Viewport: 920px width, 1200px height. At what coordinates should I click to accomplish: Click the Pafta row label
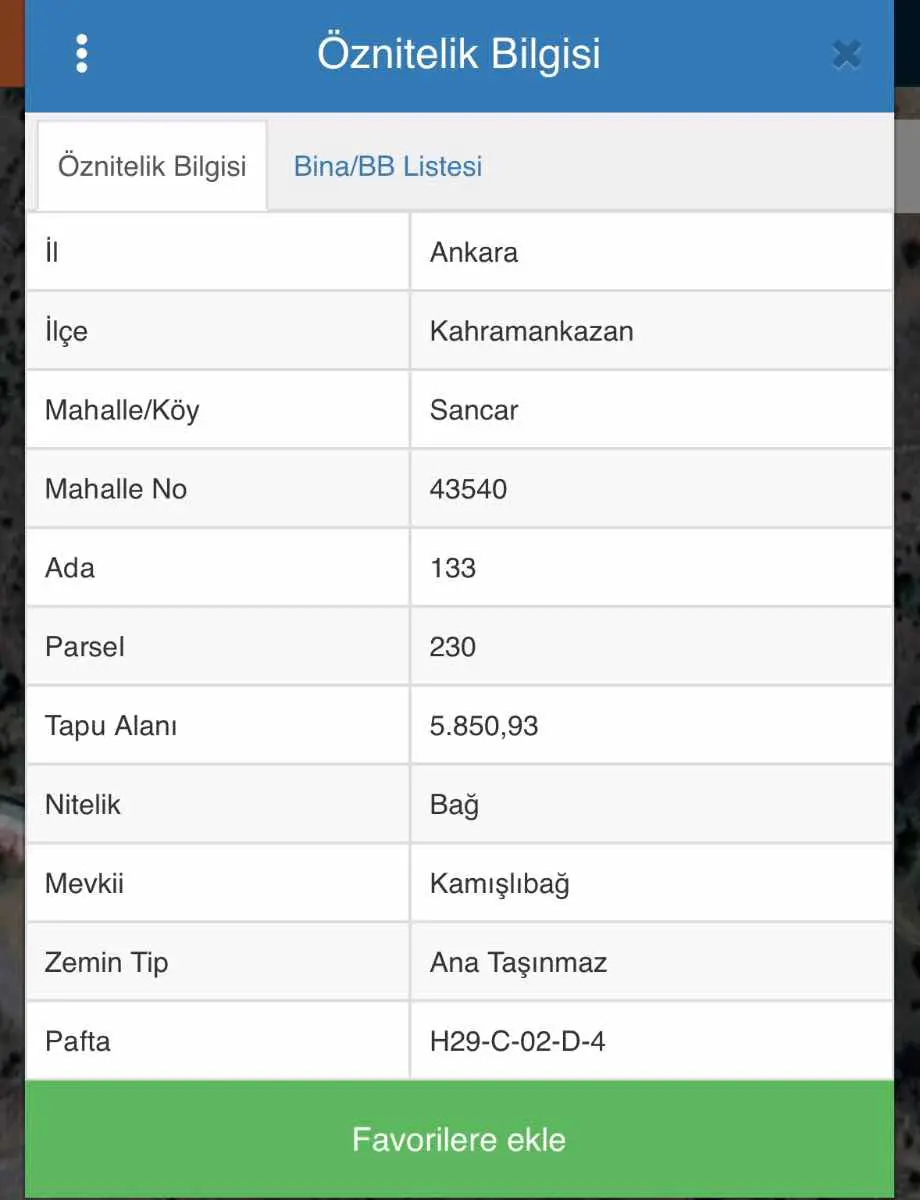coord(78,1042)
